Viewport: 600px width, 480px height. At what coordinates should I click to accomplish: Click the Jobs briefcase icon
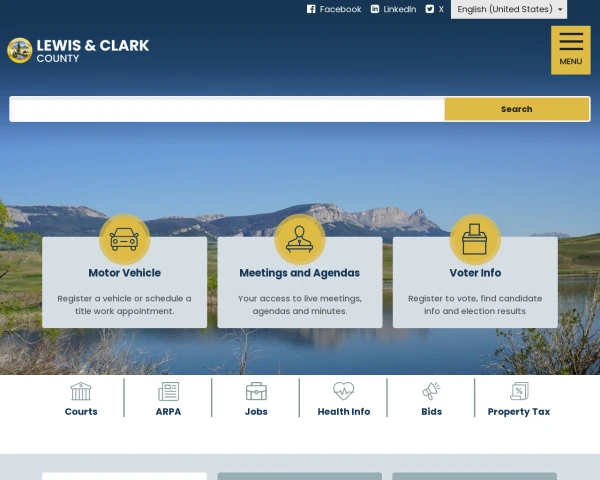256,391
